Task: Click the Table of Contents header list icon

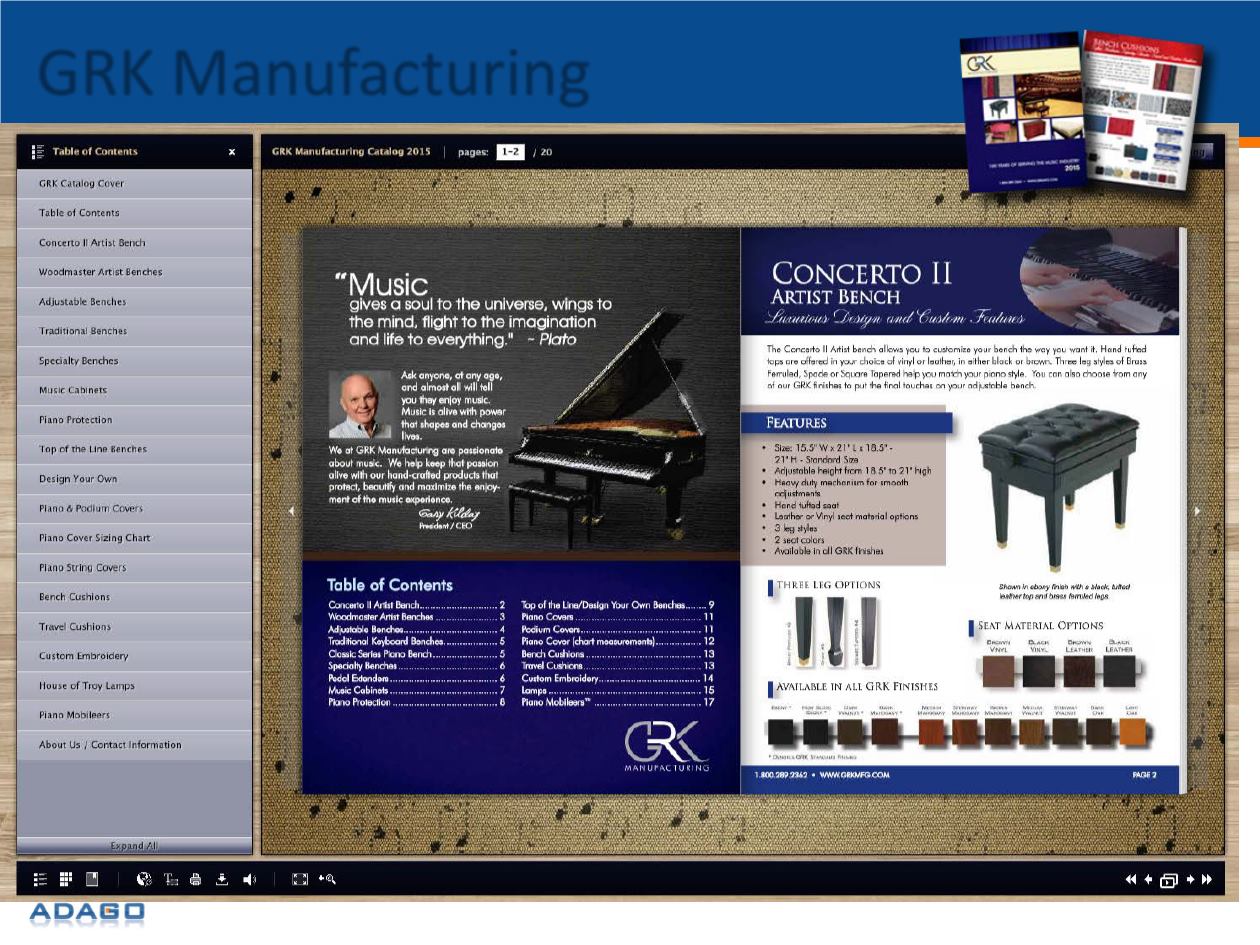Action: pyautogui.click(x=38, y=152)
